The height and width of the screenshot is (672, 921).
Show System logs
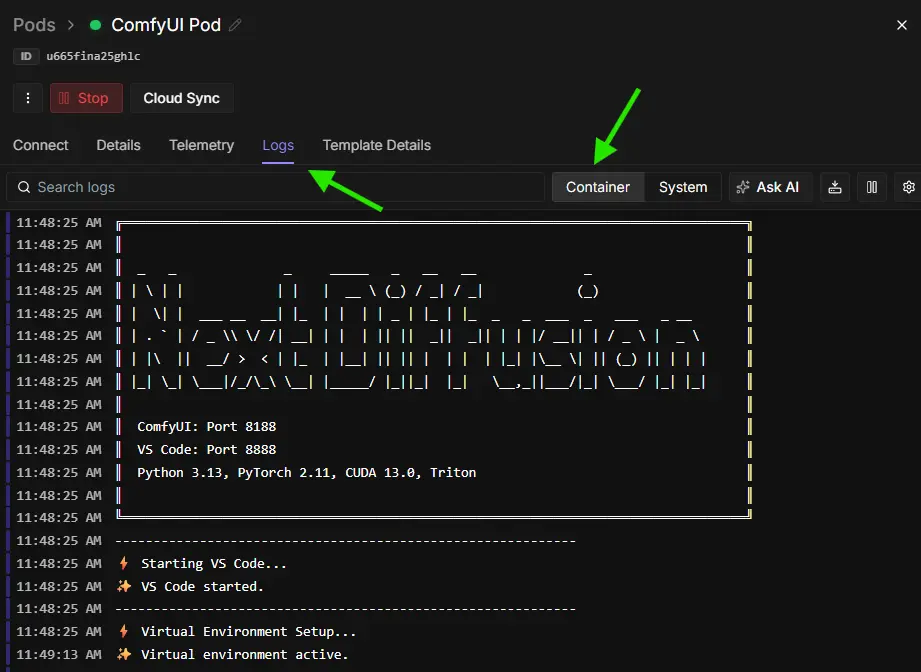[x=683, y=187]
